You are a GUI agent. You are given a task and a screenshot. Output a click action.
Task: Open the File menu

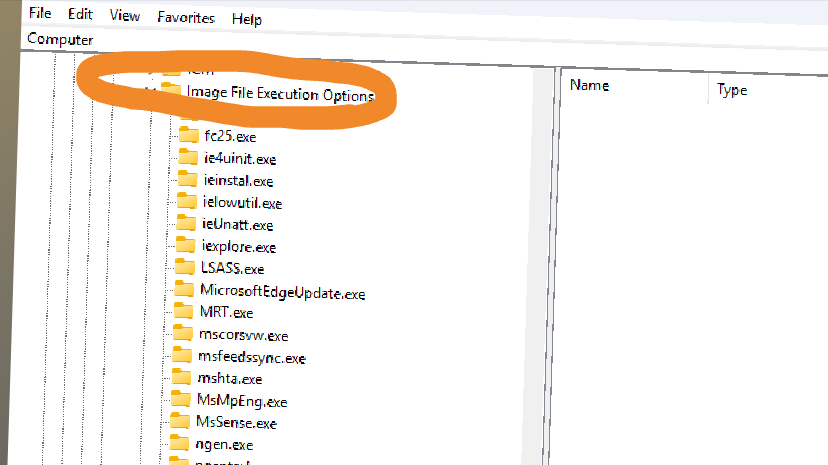pos(40,13)
